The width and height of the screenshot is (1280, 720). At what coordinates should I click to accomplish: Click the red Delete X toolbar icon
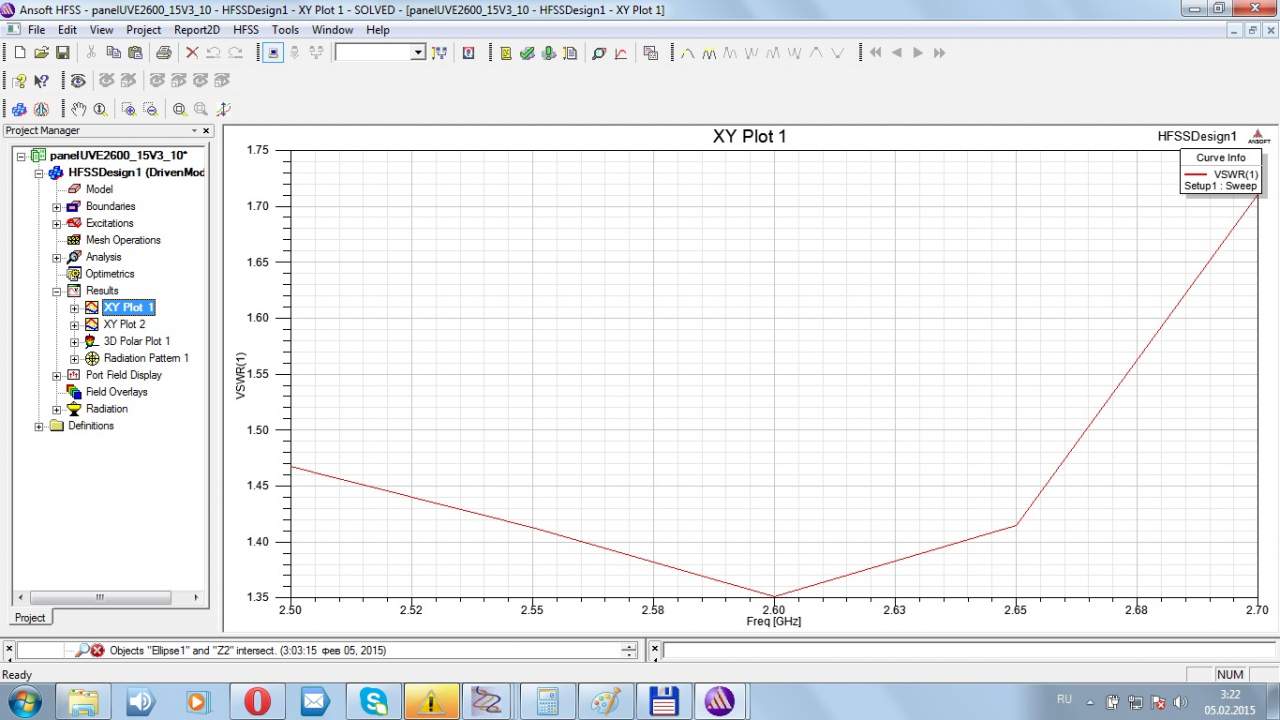tap(192, 53)
